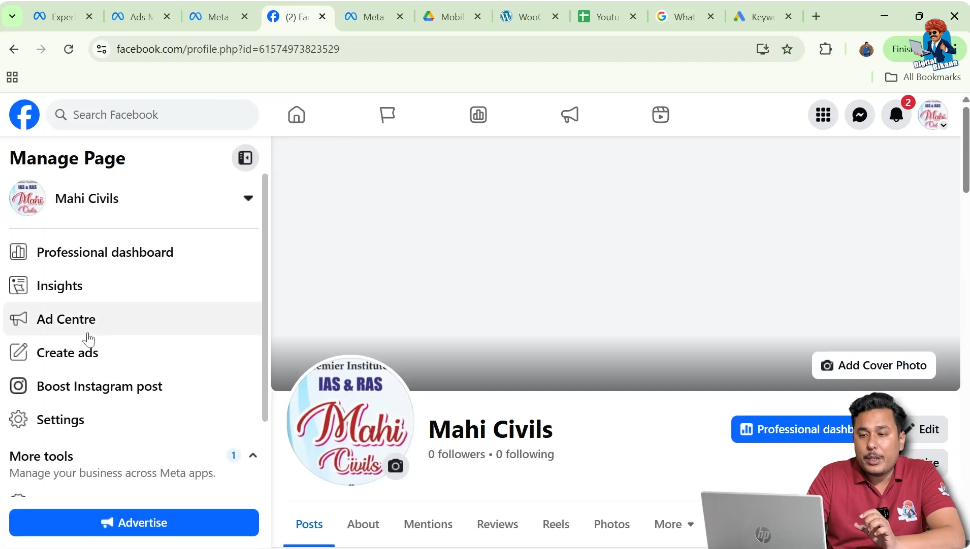This screenshot has height=549, width=970.
Task: Open the Messenger icon
Action: tap(859, 115)
